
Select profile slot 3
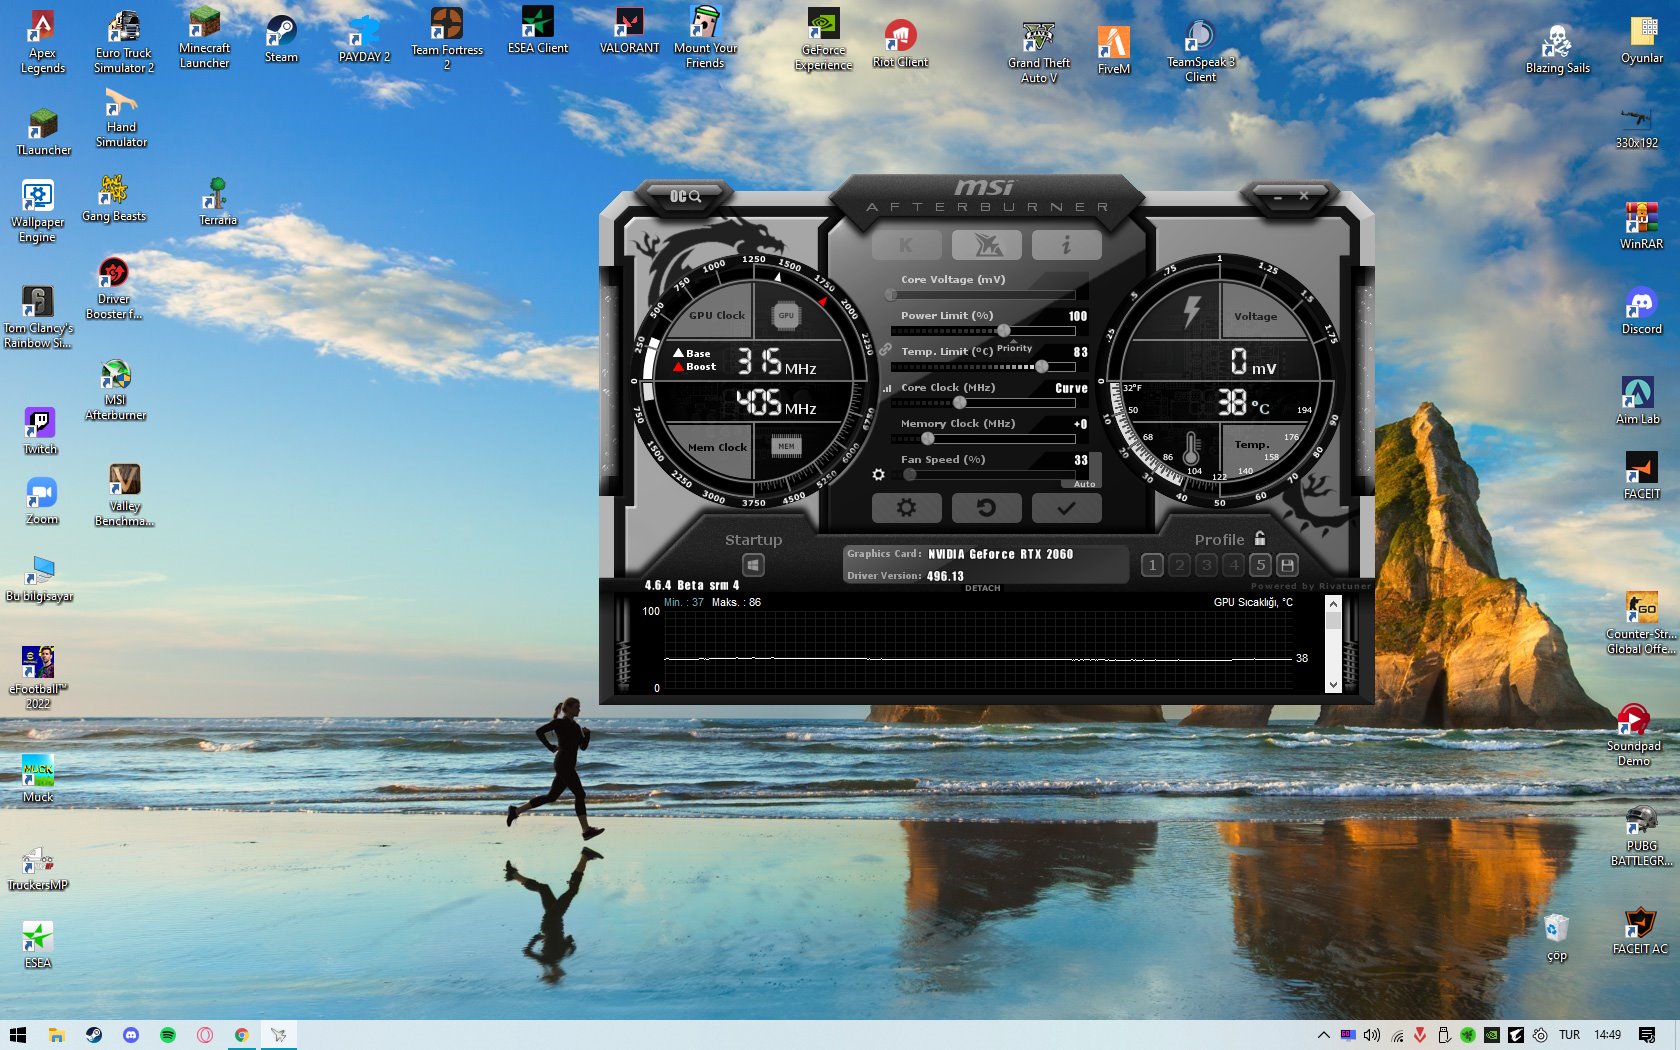tap(1206, 565)
